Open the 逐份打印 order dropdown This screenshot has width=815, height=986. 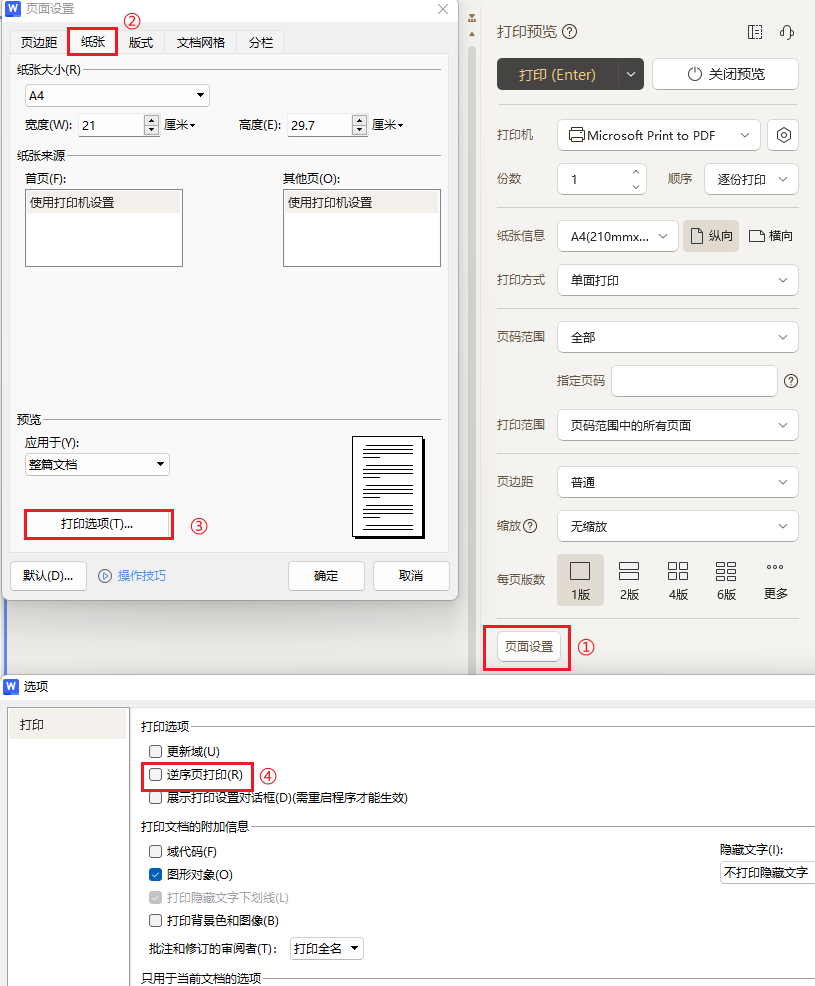tap(751, 179)
